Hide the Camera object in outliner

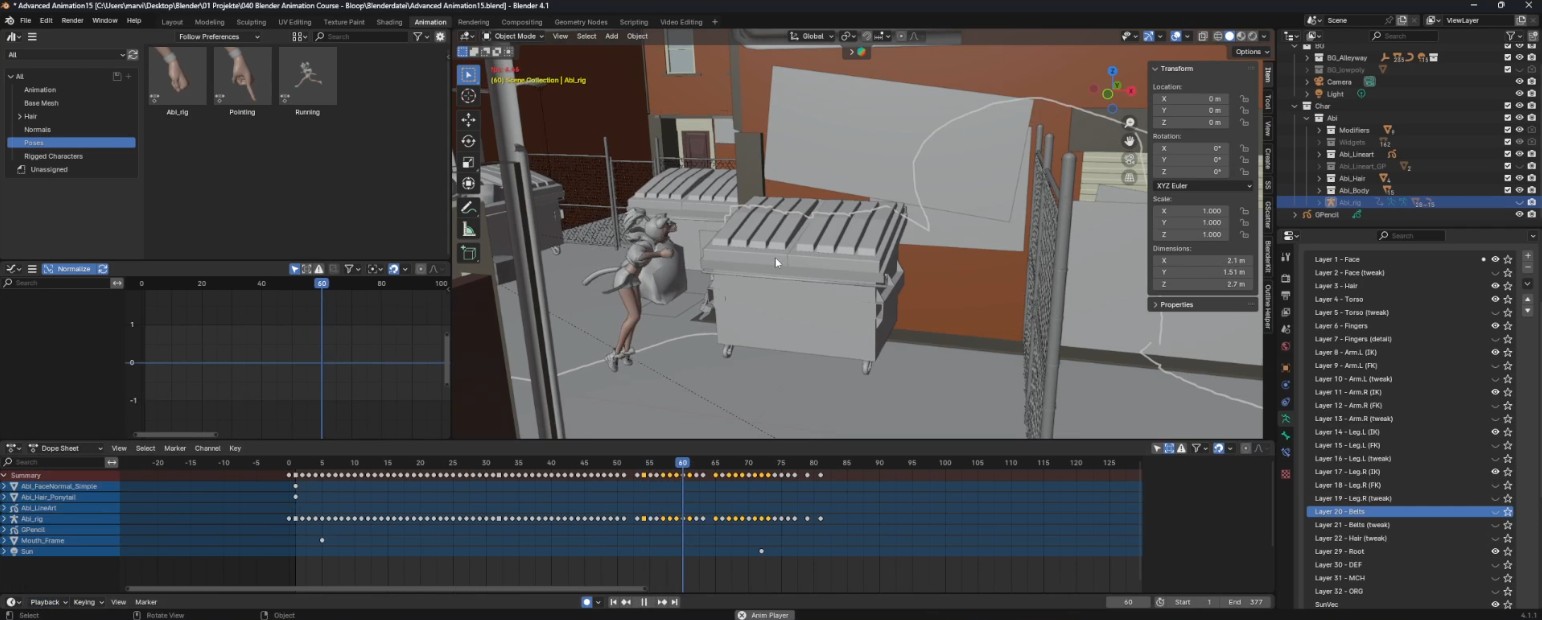click(x=1519, y=82)
